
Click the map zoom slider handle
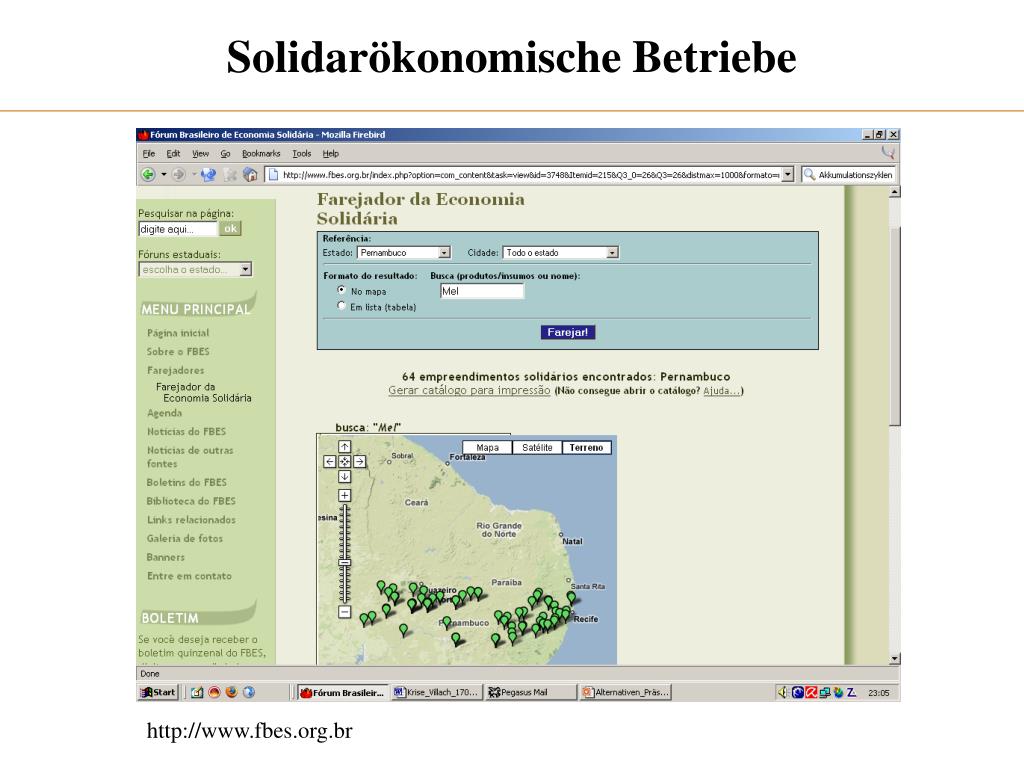tap(345, 562)
